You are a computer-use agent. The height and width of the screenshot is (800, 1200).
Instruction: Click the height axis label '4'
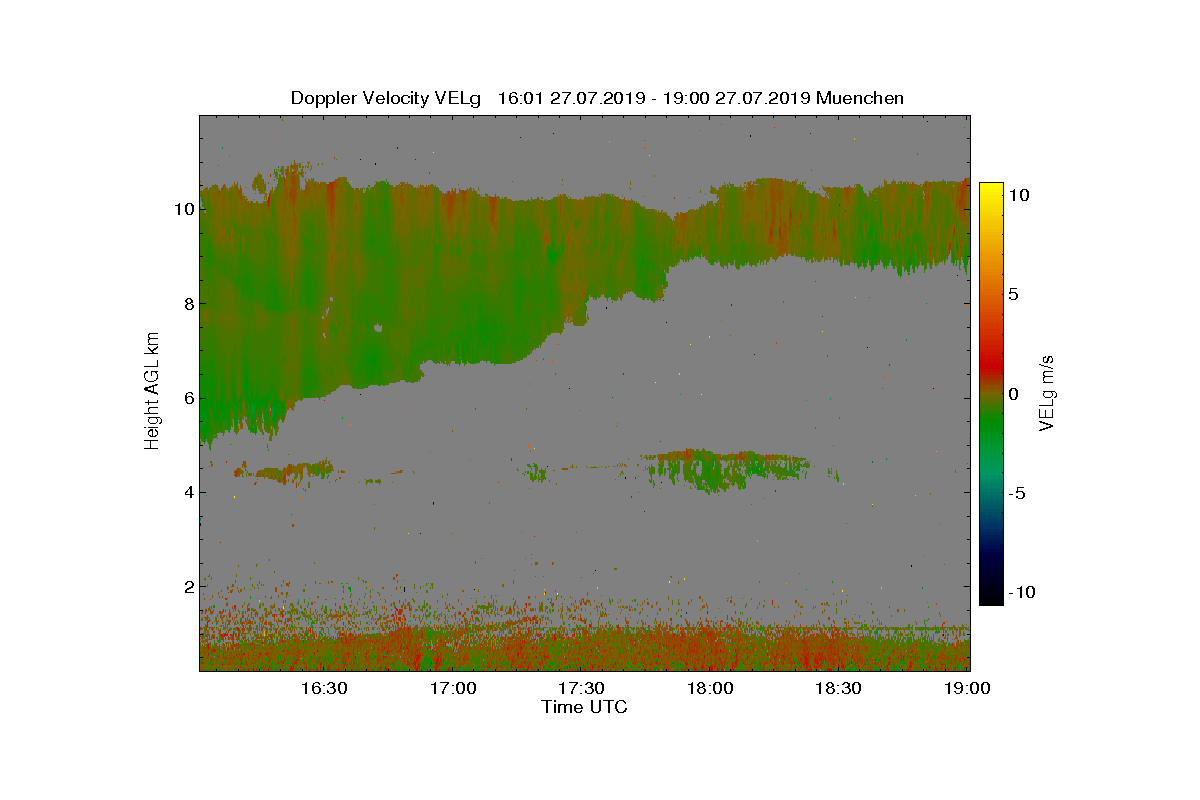coord(187,492)
